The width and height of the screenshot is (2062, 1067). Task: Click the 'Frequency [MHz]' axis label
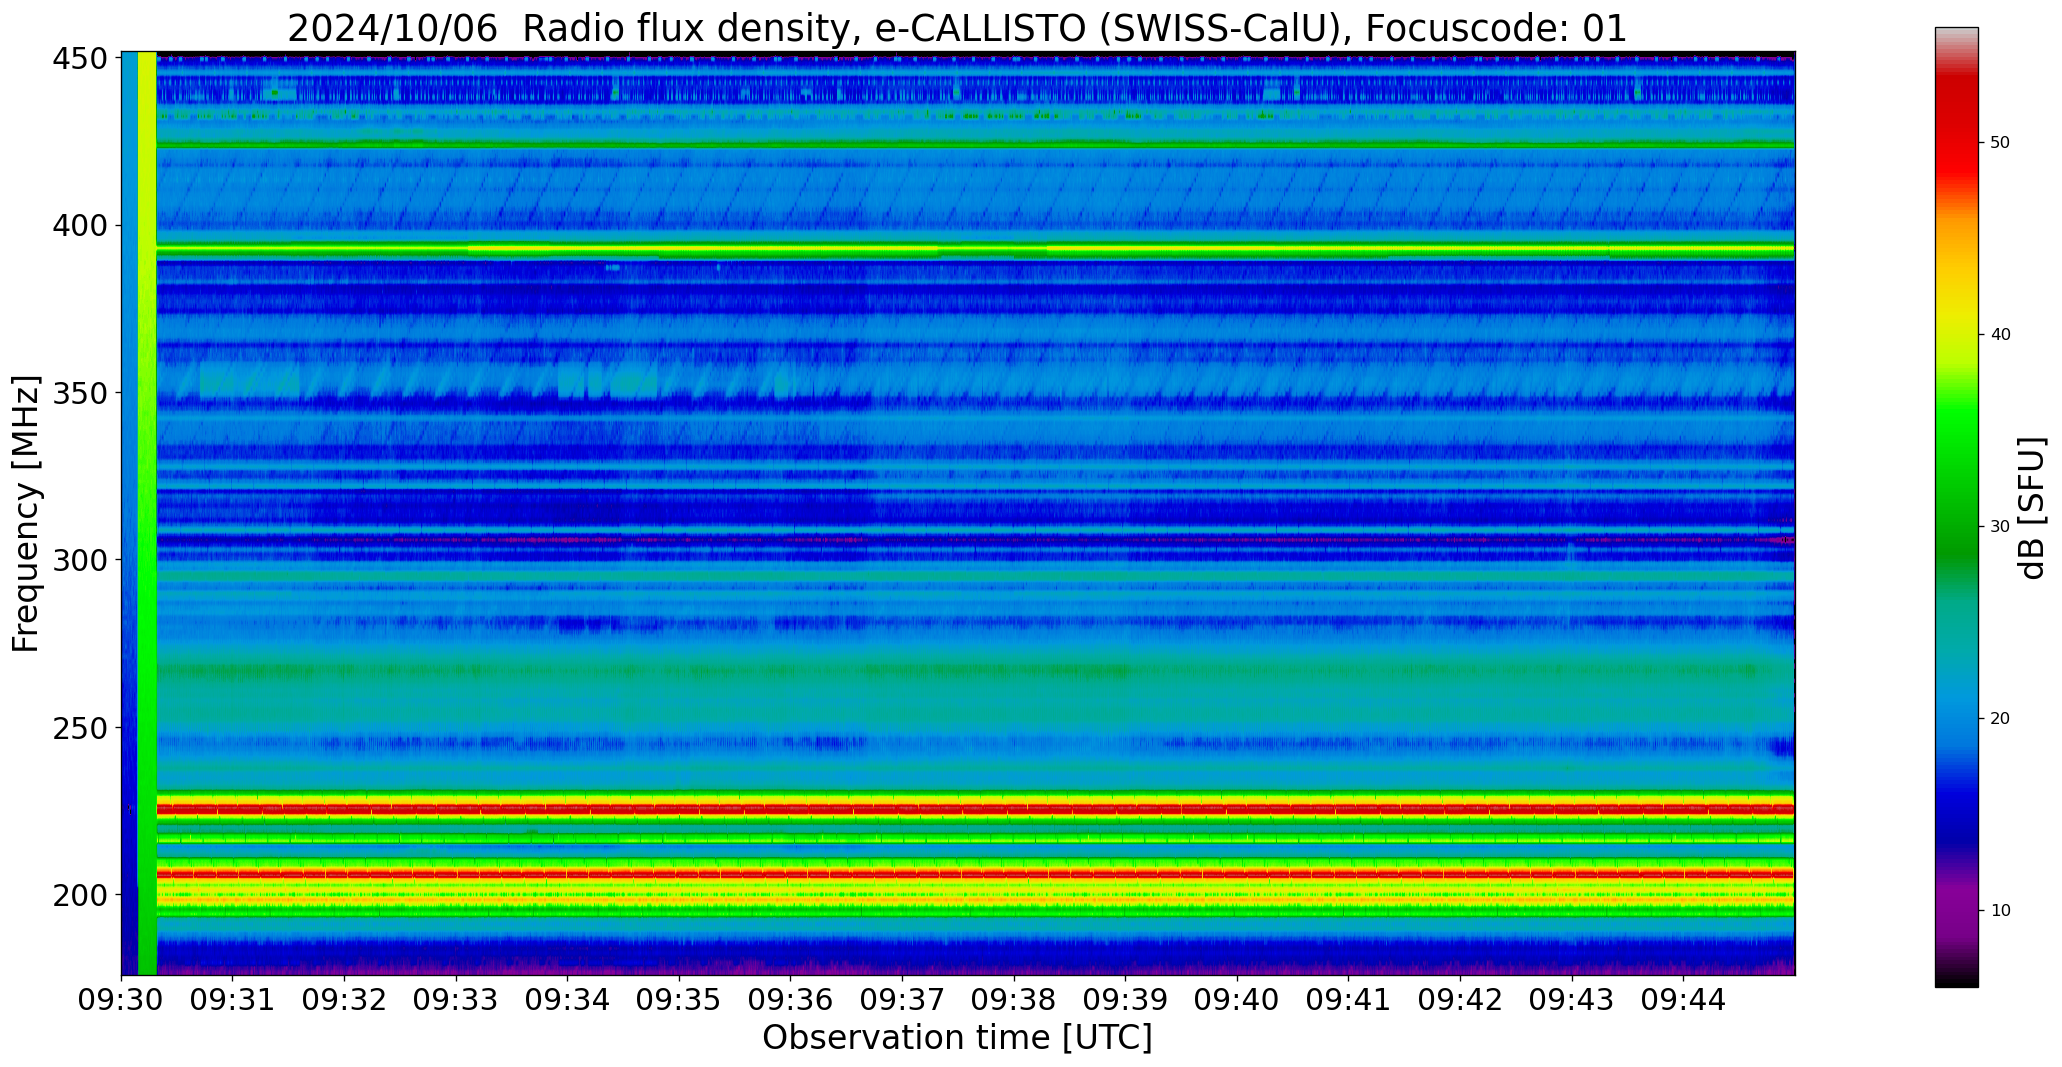26,513
